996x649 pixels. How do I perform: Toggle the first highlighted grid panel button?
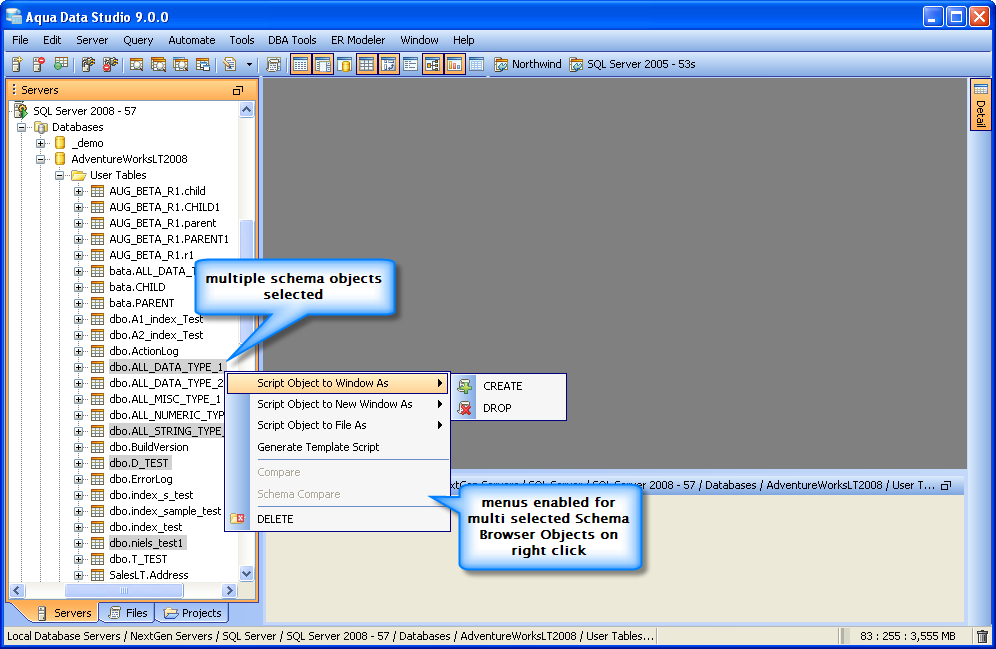pos(300,64)
